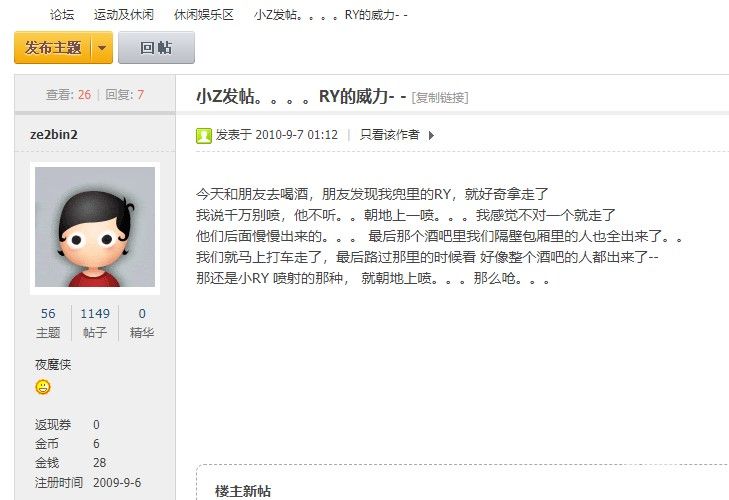Viewport: 729px width, 500px height.
Task: Click the 楼主新帖 section heading
Action: 243,491
